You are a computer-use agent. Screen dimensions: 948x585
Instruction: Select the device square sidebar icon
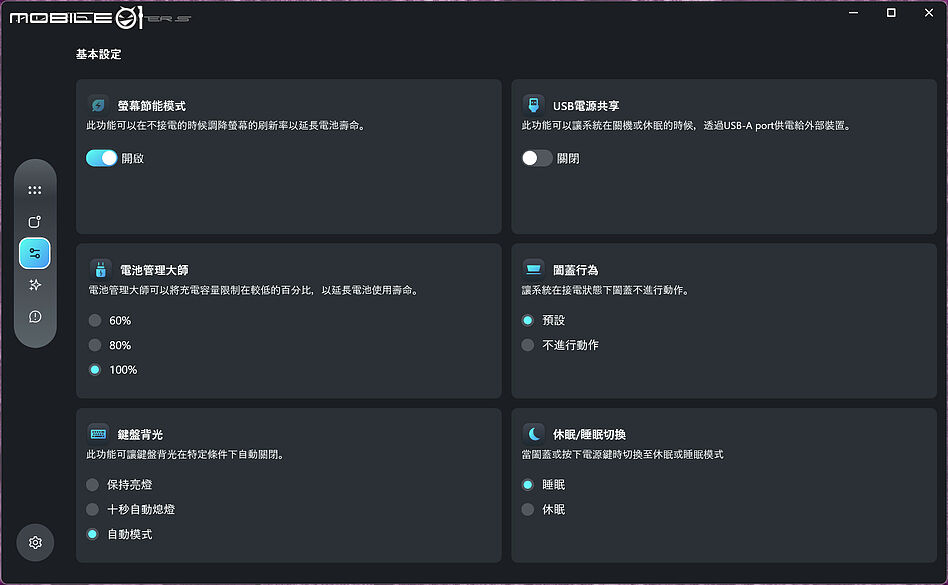click(x=35, y=222)
